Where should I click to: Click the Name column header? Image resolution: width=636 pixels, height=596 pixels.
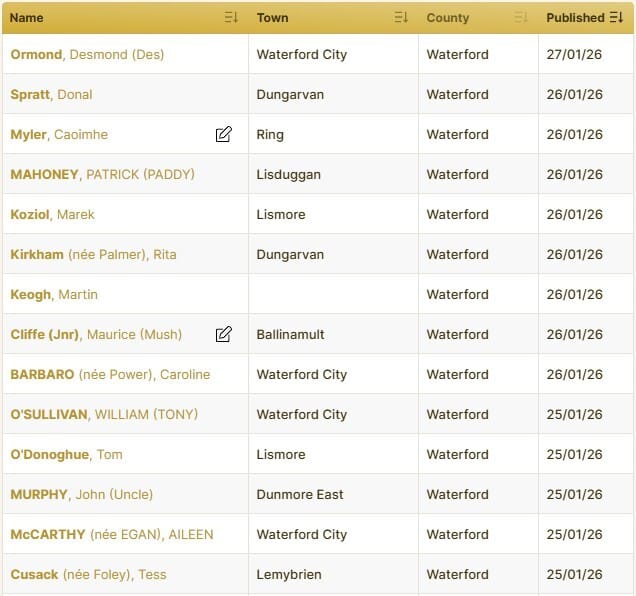click(x=27, y=18)
